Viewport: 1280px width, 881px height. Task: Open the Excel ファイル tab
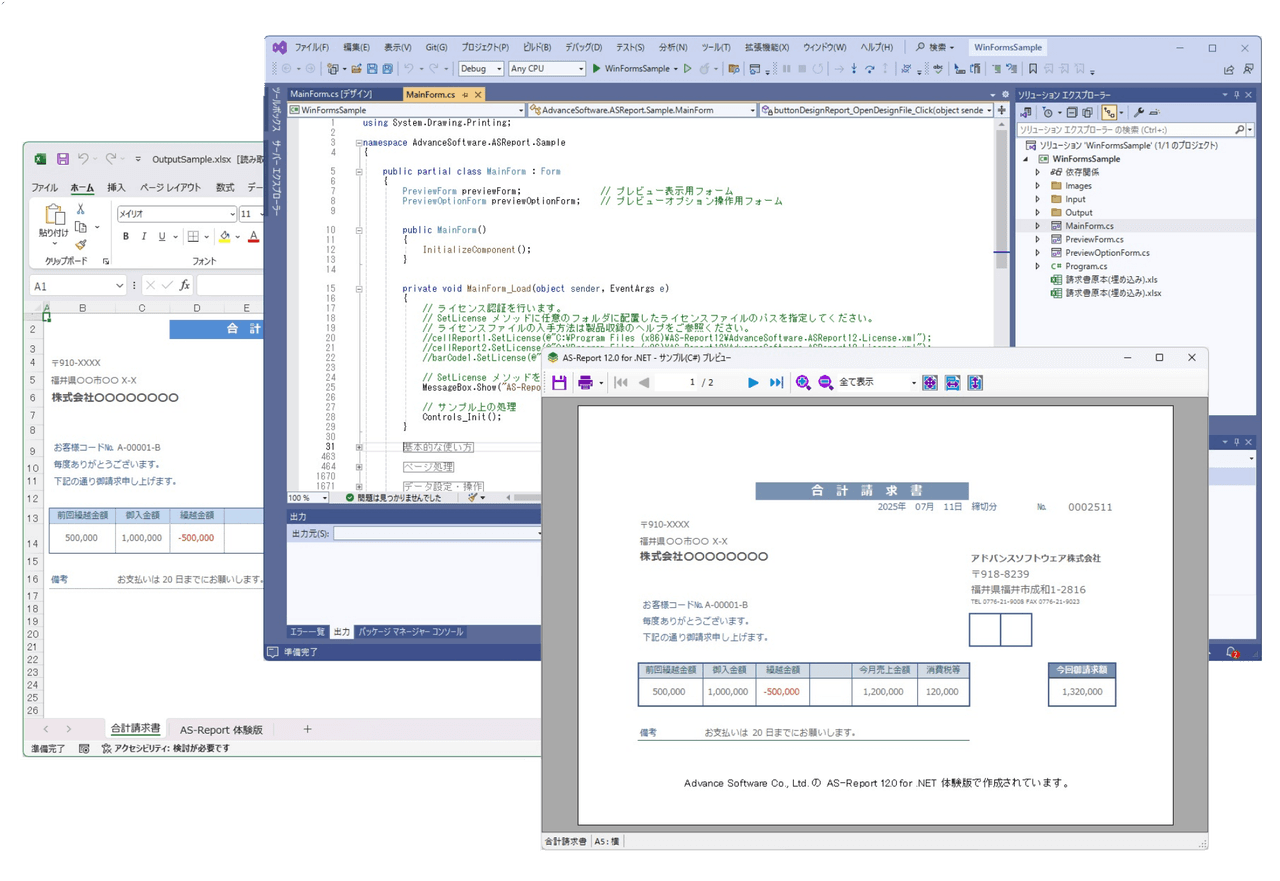pyautogui.click(x=44, y=187)
